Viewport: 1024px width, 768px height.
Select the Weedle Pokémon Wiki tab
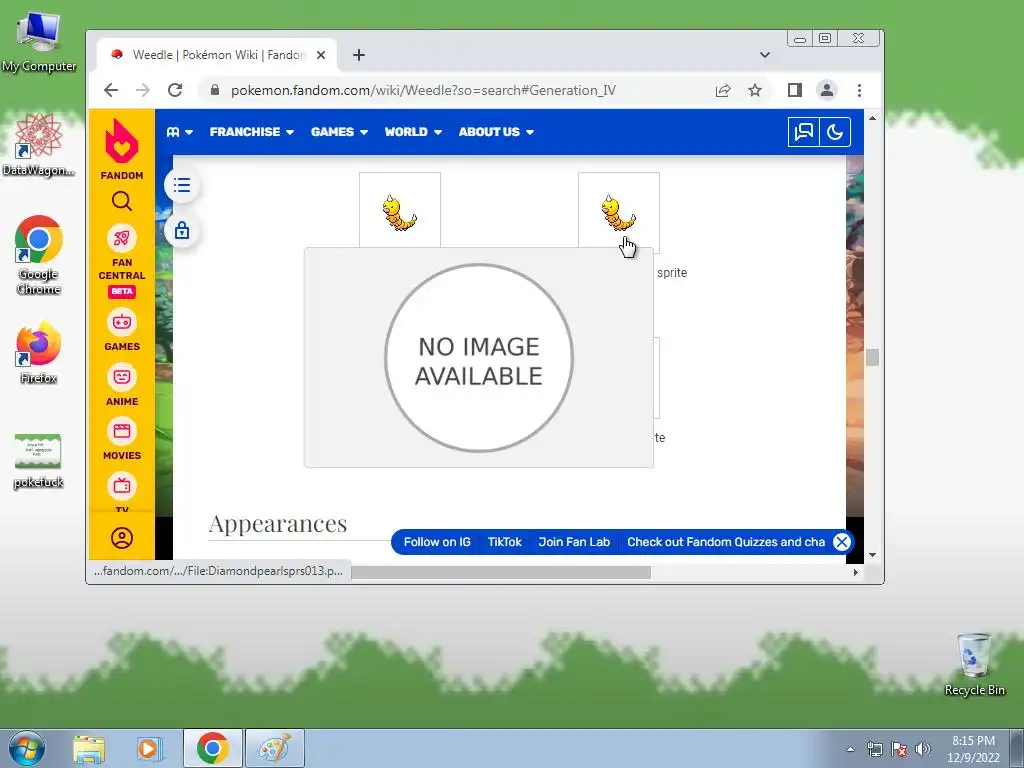(217, 55)
